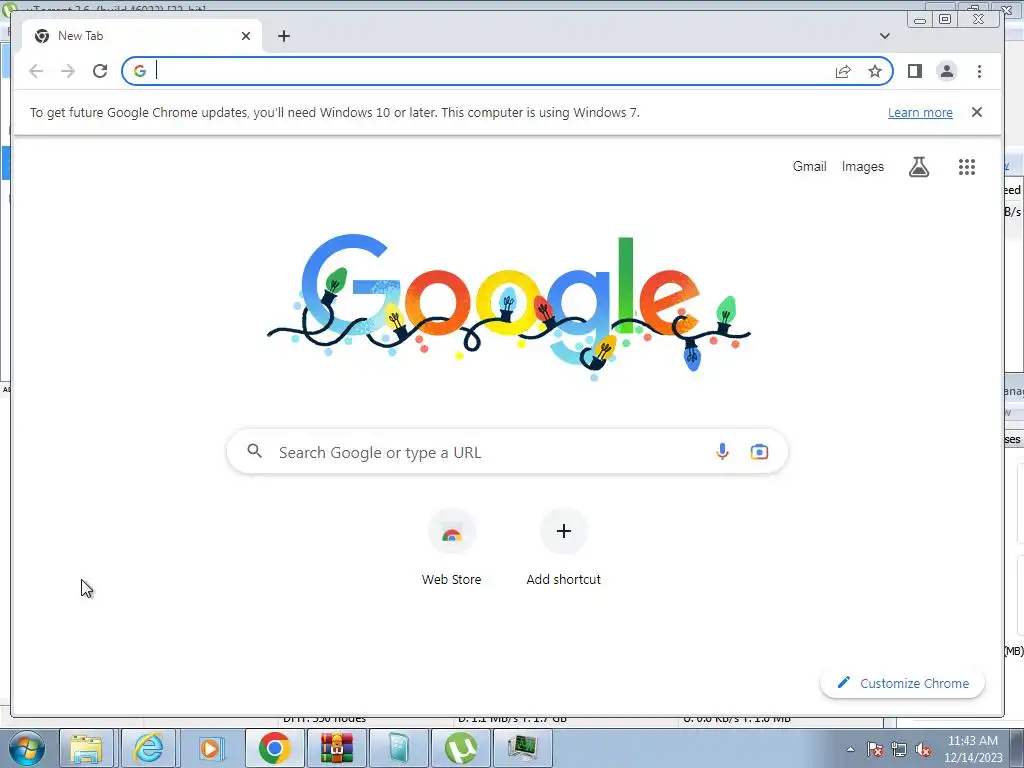This screenshot has width=1024, height=768.
Task: Open the Google apps grid
Action: [x=967, y=167]
